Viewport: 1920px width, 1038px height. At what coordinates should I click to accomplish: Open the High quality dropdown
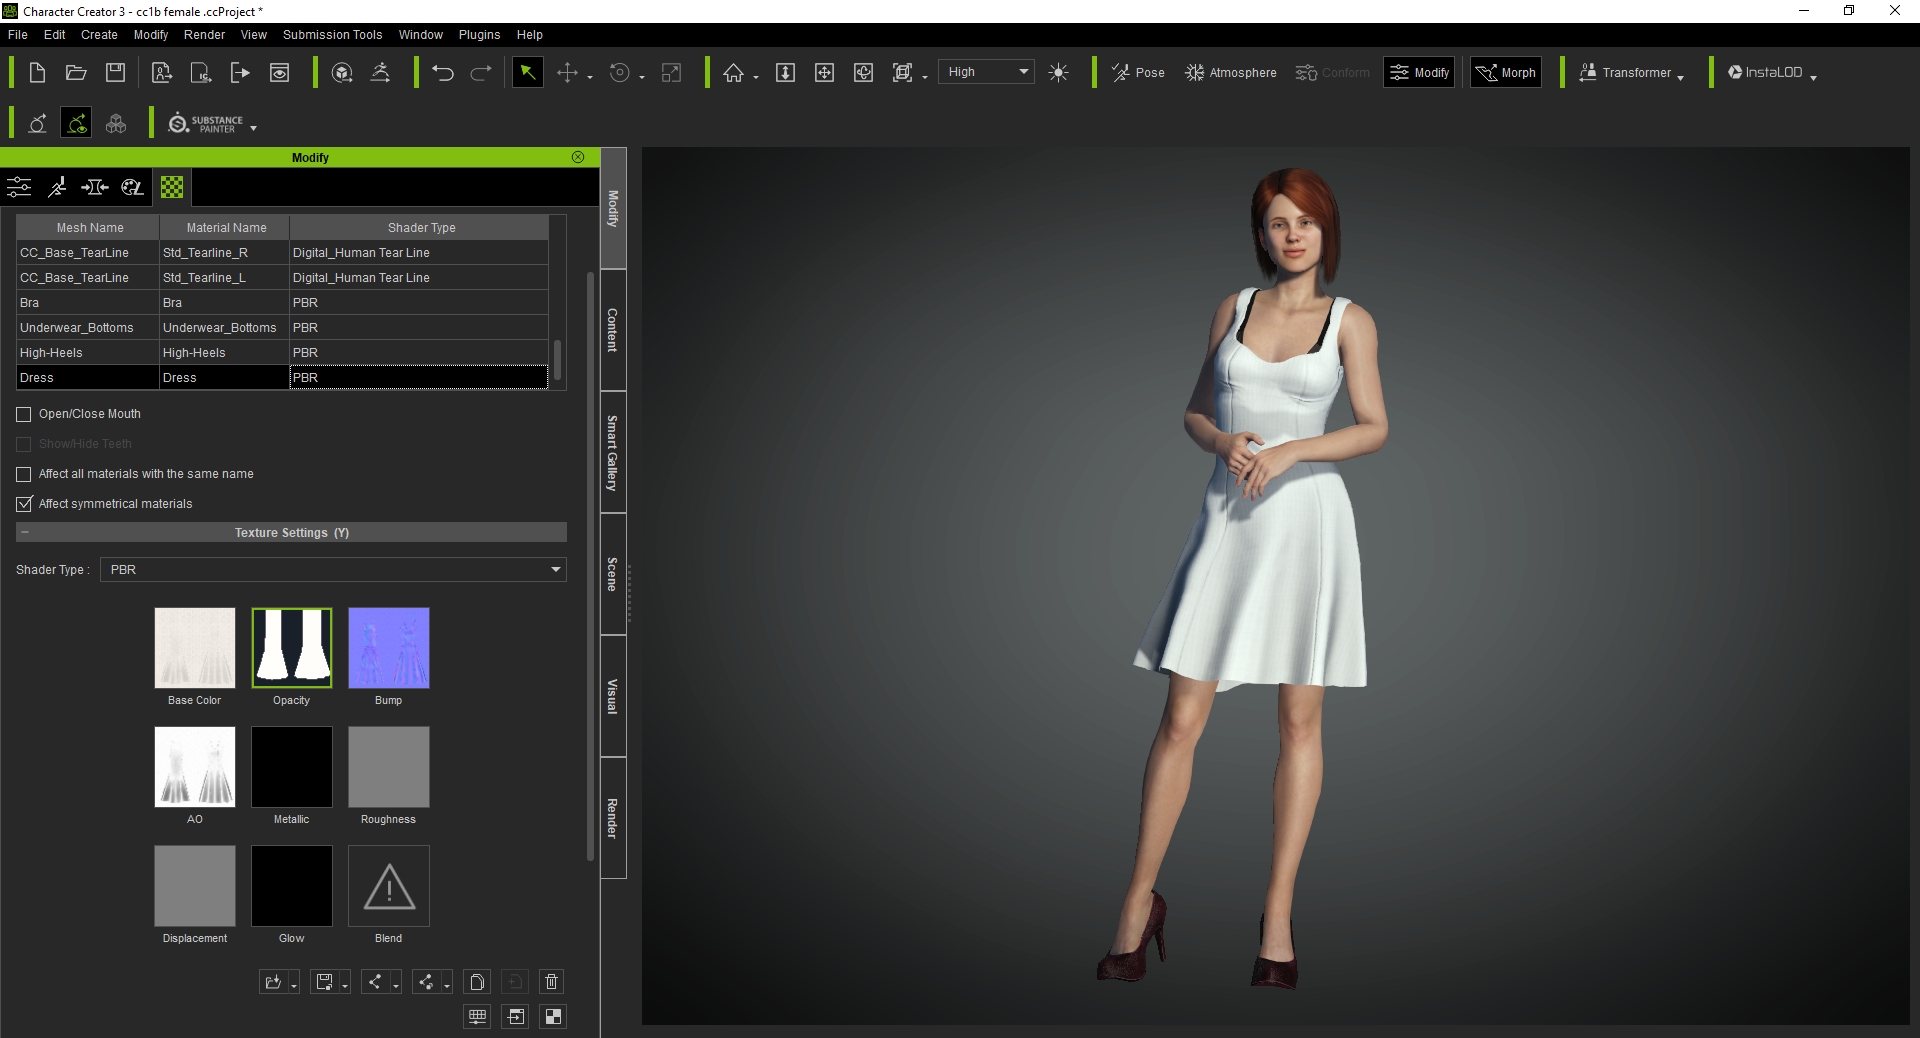(x=986, y=72)
